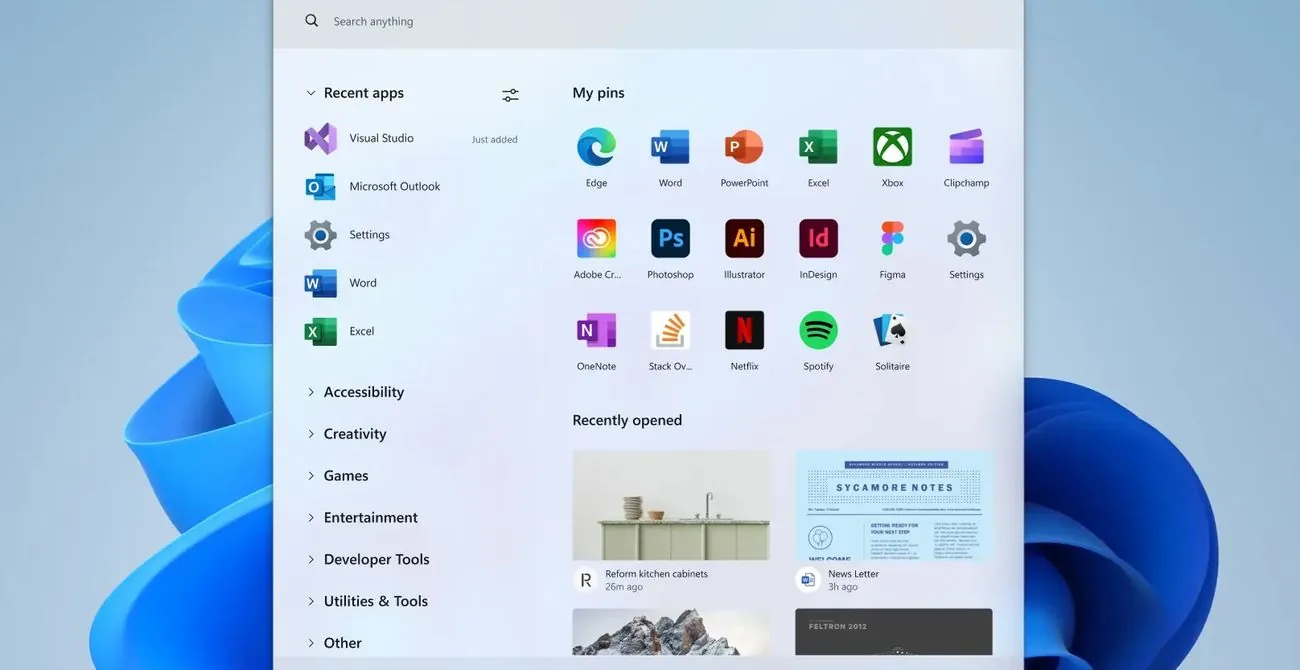The height and width of the screenshot is (670, 1300).
Task: Open the Stack Overflow pinned app
Action: tap(670, 331)
